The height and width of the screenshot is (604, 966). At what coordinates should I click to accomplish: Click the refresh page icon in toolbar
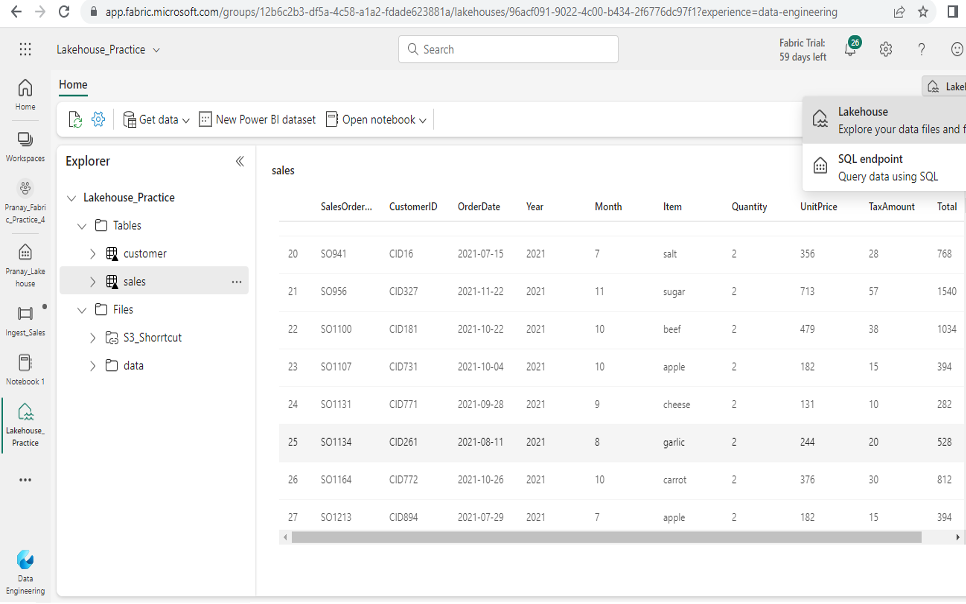(x=75, y=120)
